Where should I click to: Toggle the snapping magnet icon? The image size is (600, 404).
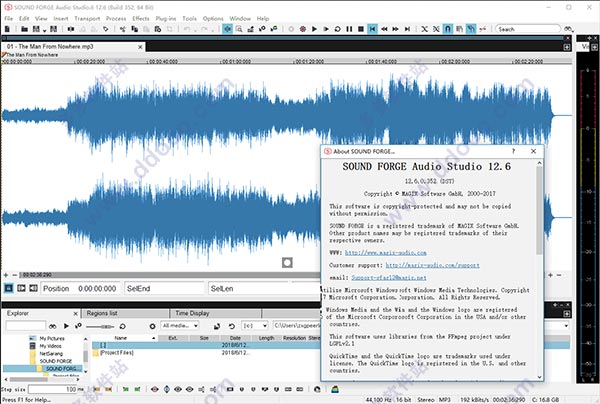click(x=447, y=29)
